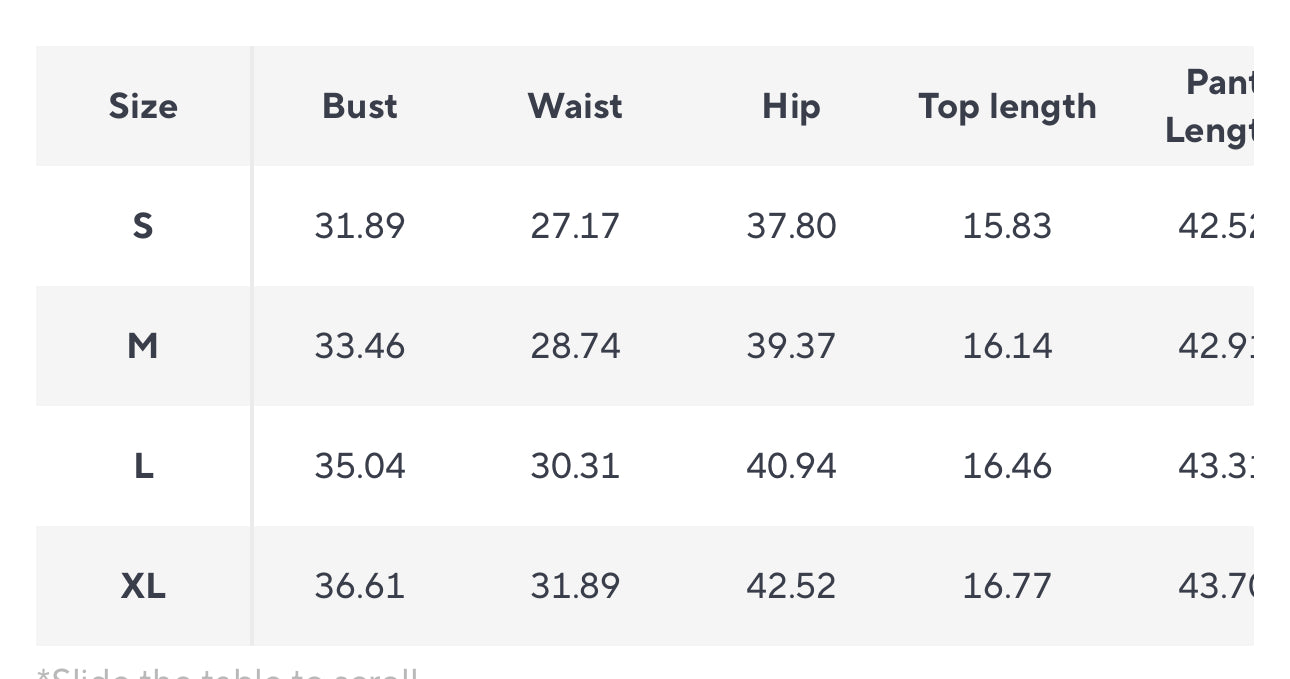
Task: Select the L size row label
Action: click(143, 466)
